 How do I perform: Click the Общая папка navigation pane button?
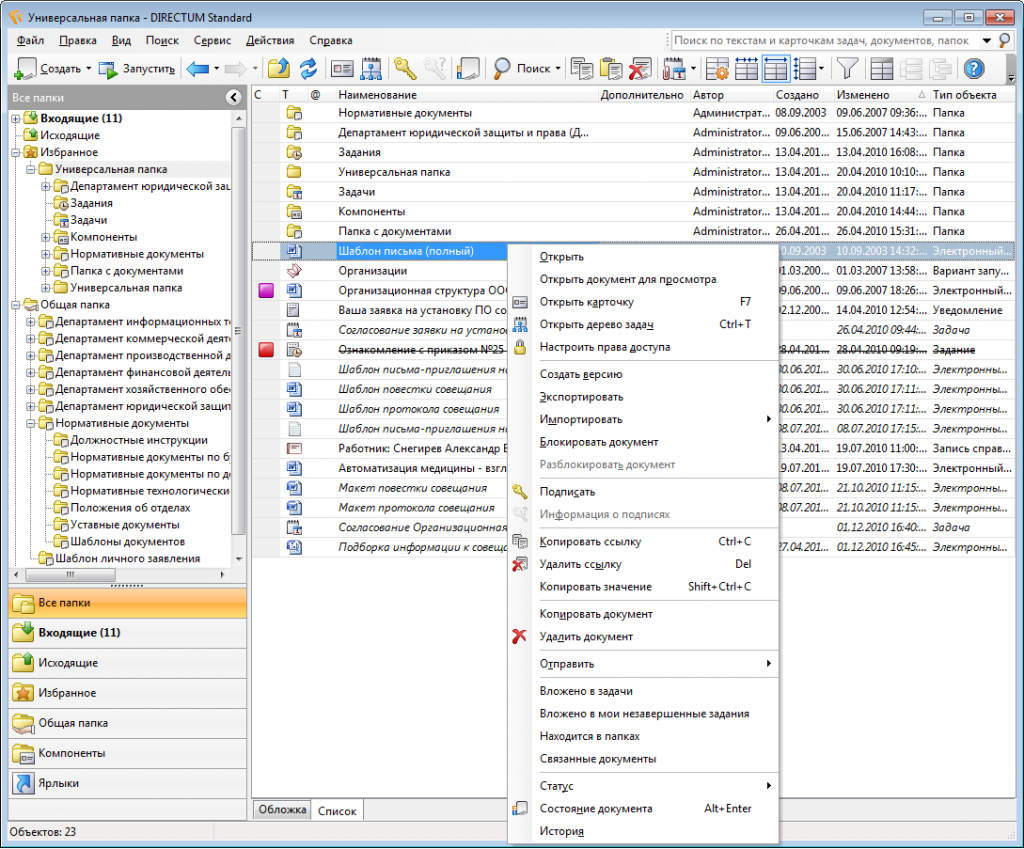[x=127, y=723]
